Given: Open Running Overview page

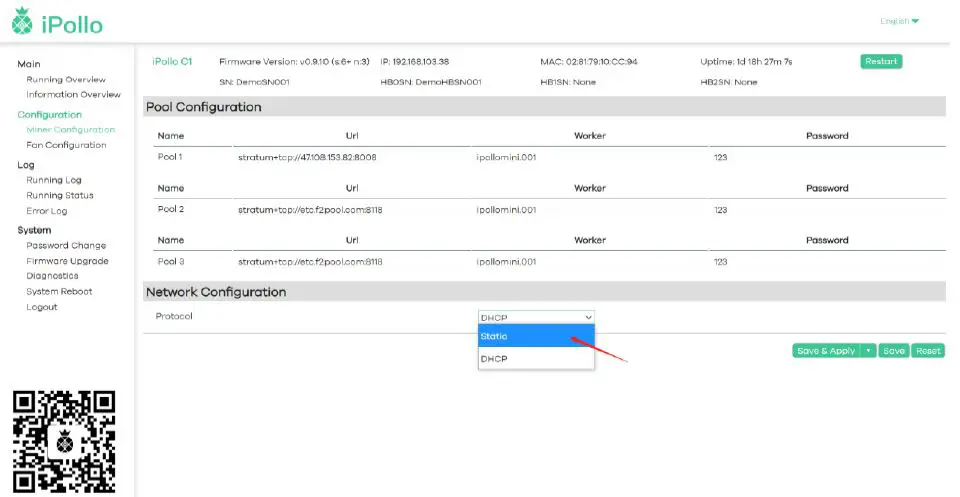Looking at the screenshot, I should click(66, 79).
